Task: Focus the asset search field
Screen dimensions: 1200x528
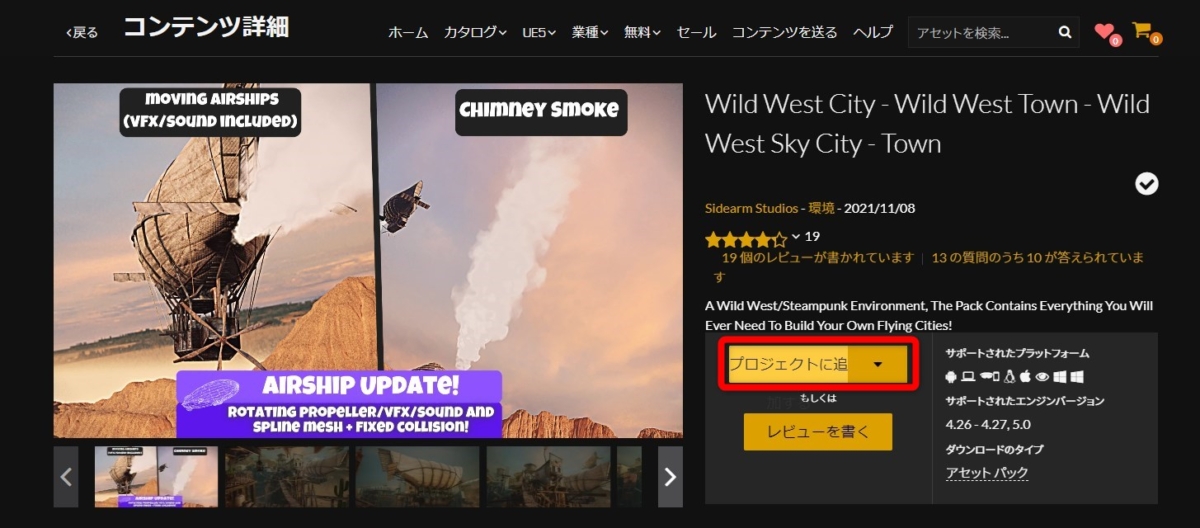Action: 982,32
